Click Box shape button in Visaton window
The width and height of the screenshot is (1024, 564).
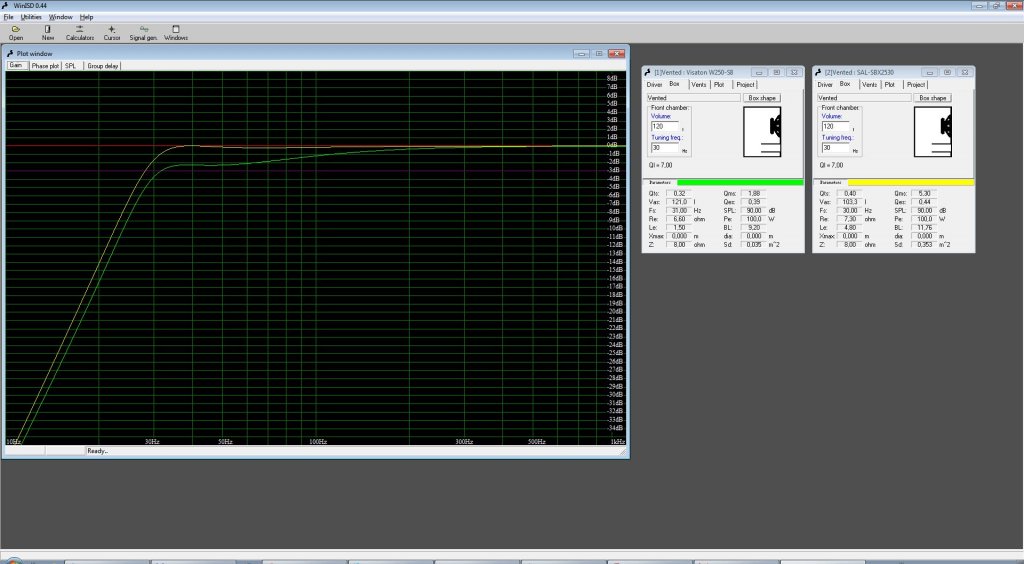(763, 98)
